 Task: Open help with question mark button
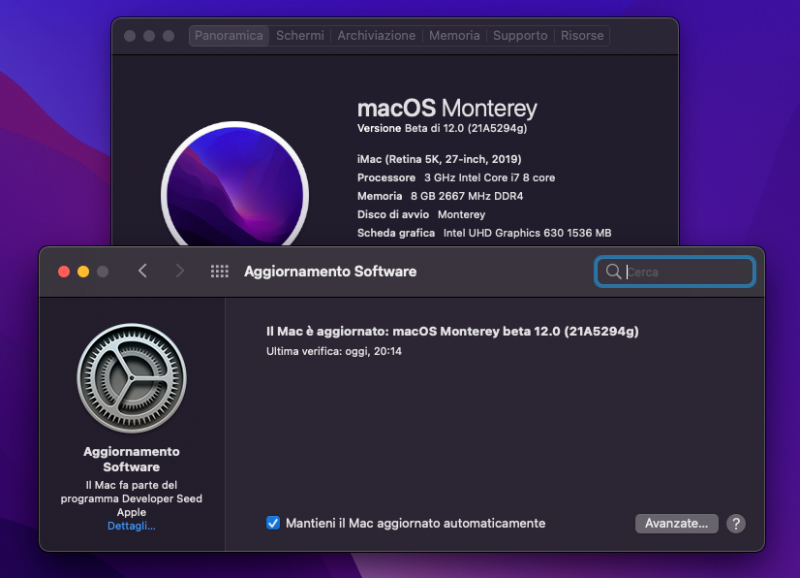(x=736, y=523)
